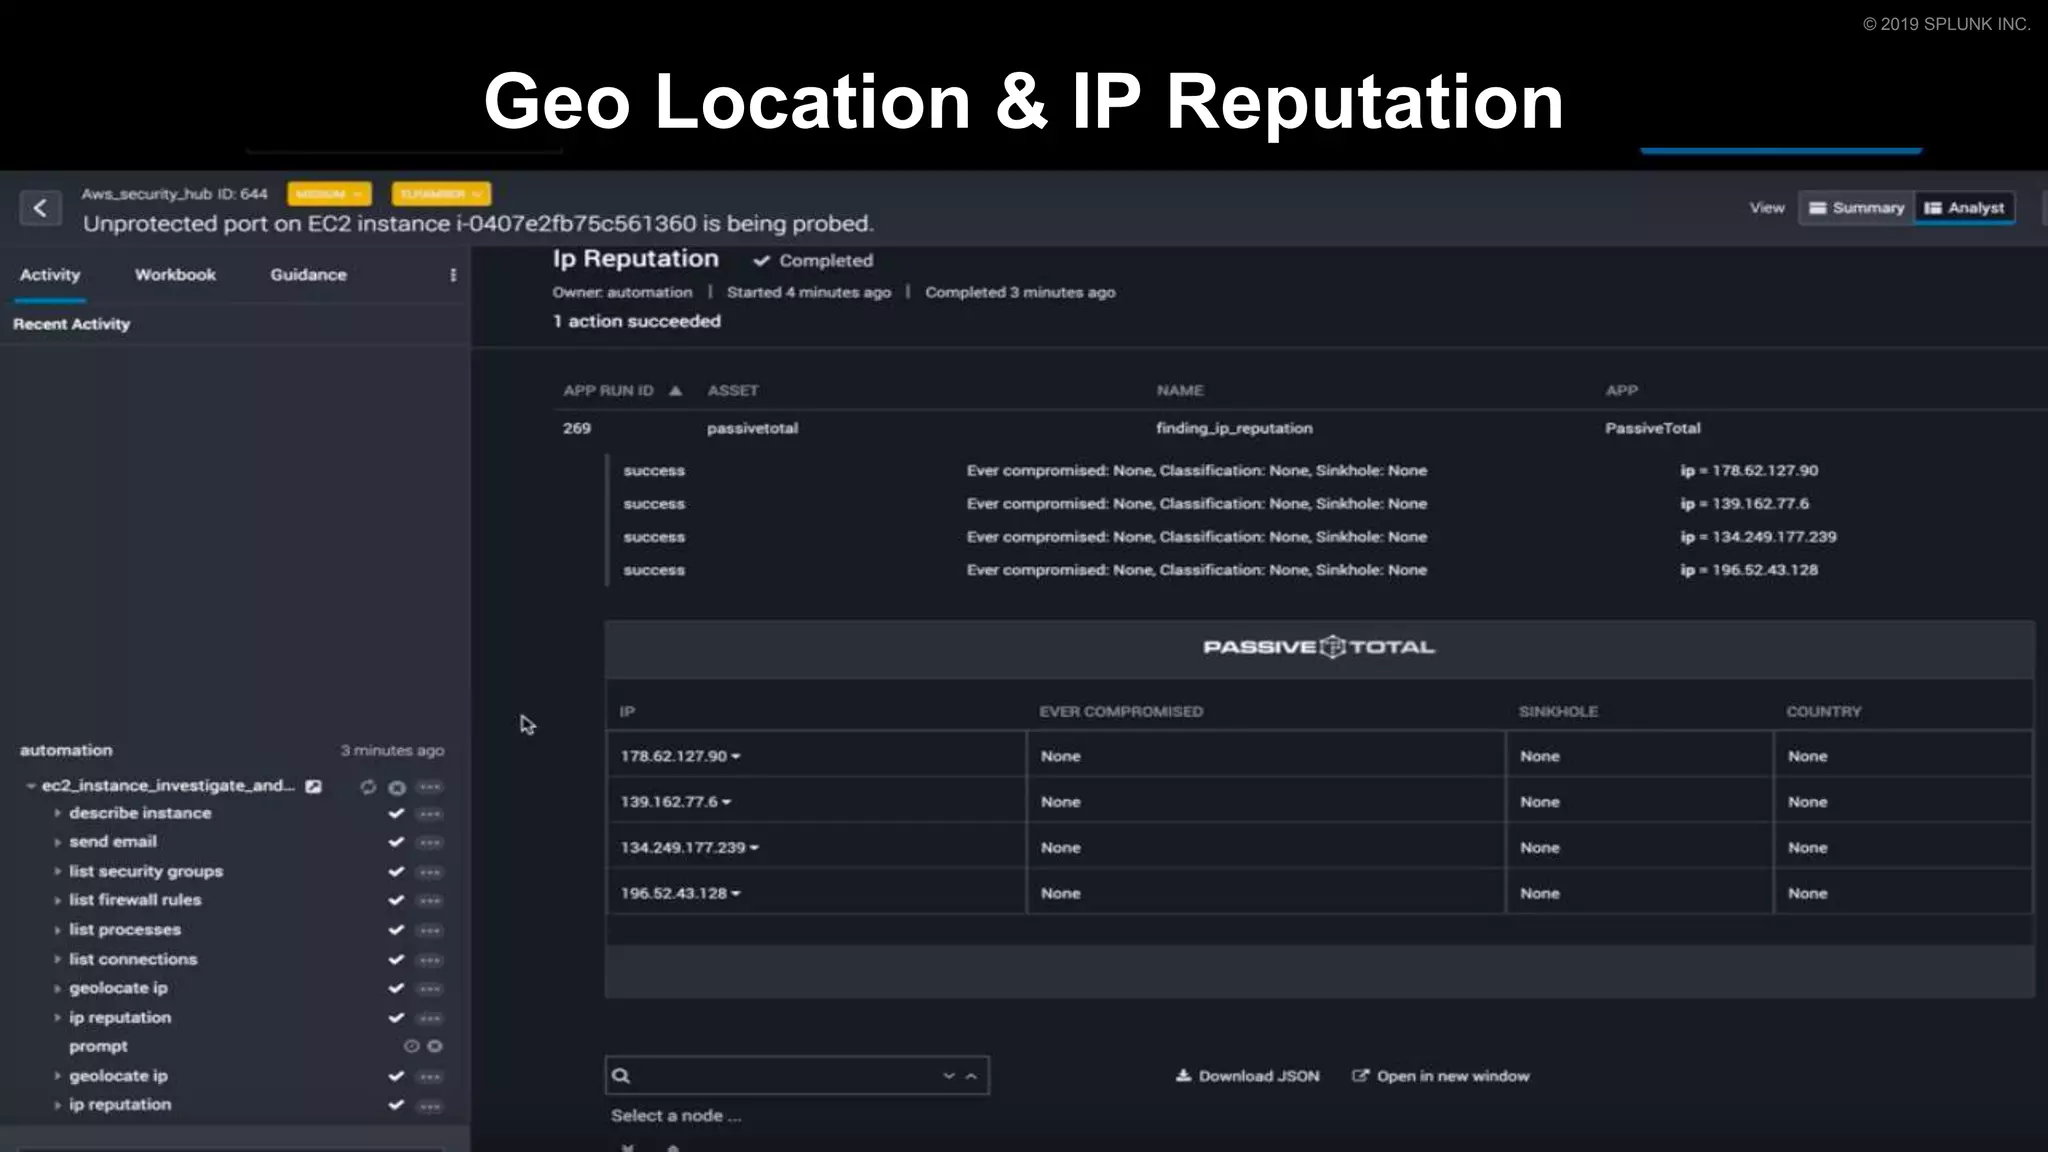The image size is (2048, 1152).
Task: Open context menu caret for 196.52.43.128
Action: (x=736, y=893)
